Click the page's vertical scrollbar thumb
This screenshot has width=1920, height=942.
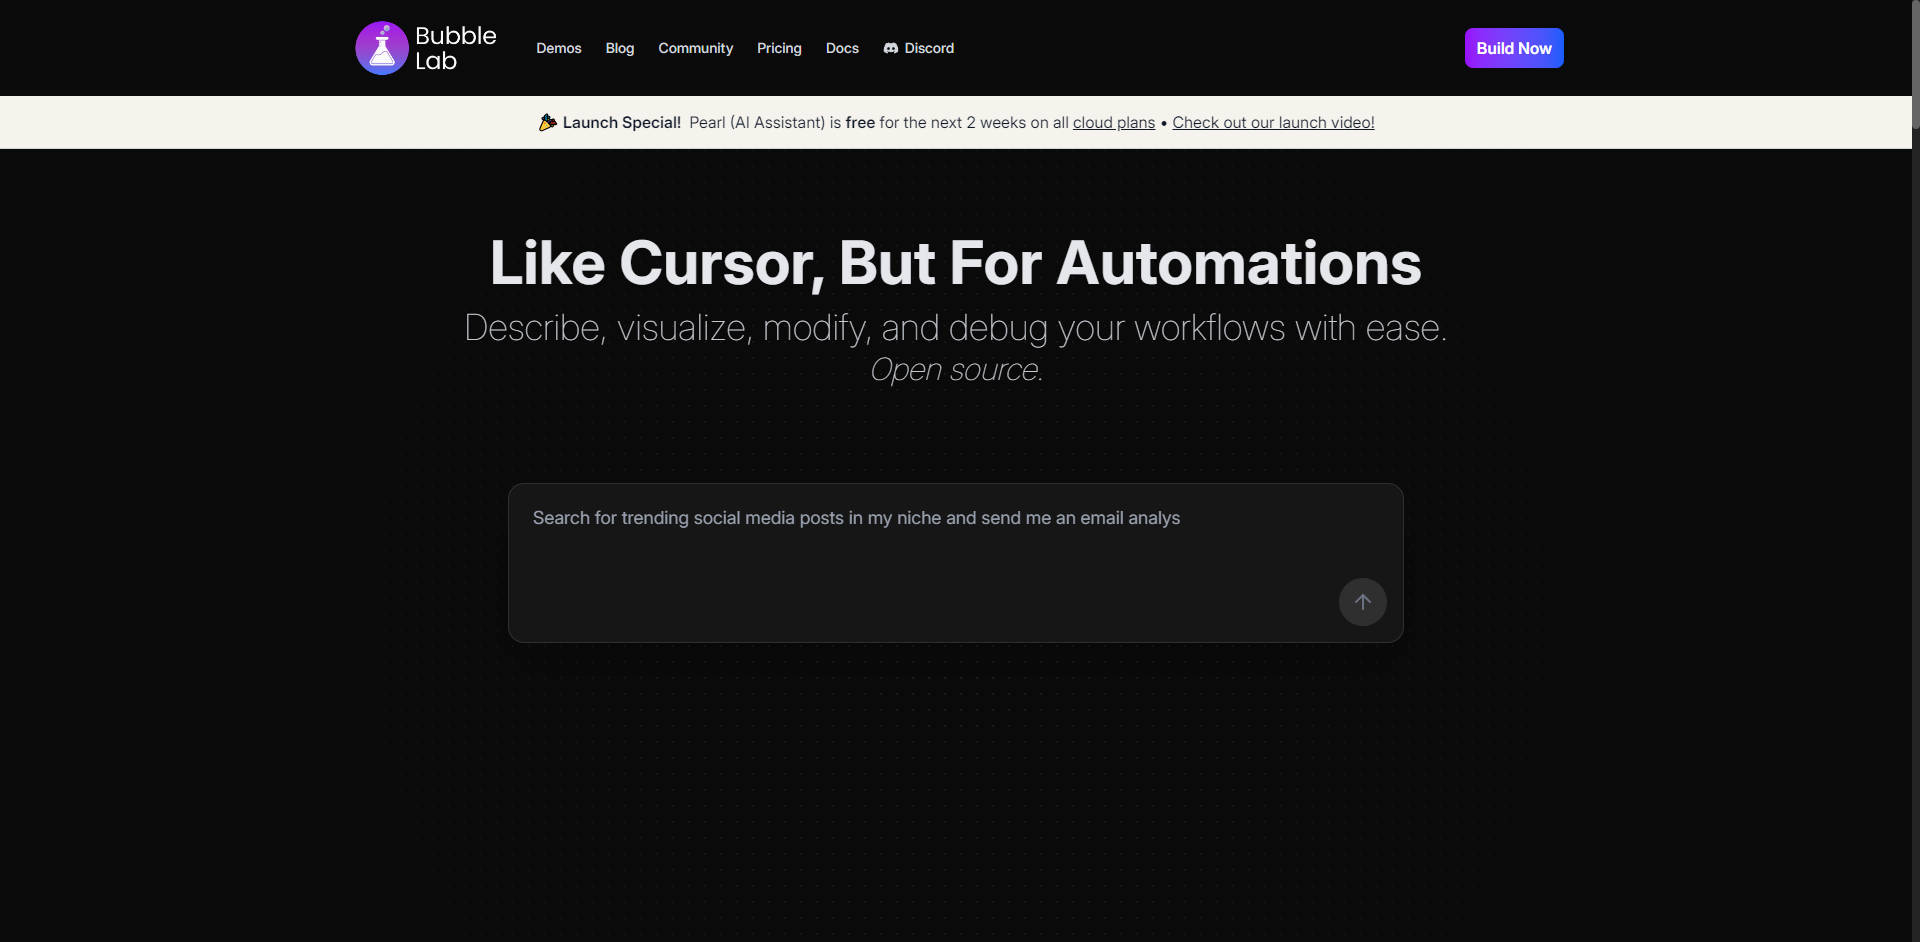[1915, 64]
